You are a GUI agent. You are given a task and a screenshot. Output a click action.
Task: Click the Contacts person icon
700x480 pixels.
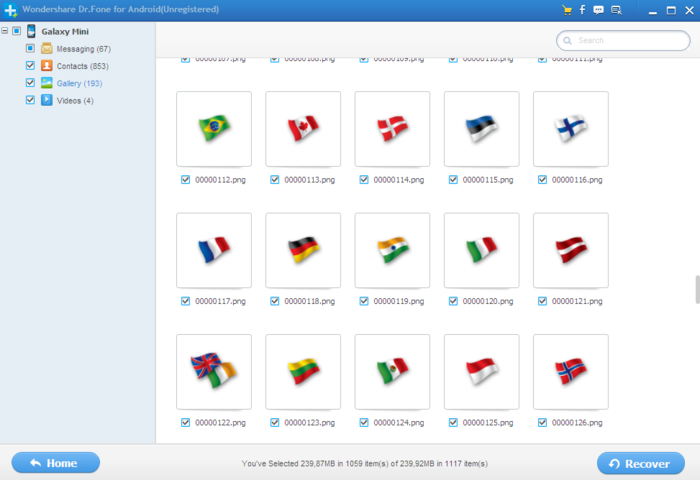click(x=47, y=66)
